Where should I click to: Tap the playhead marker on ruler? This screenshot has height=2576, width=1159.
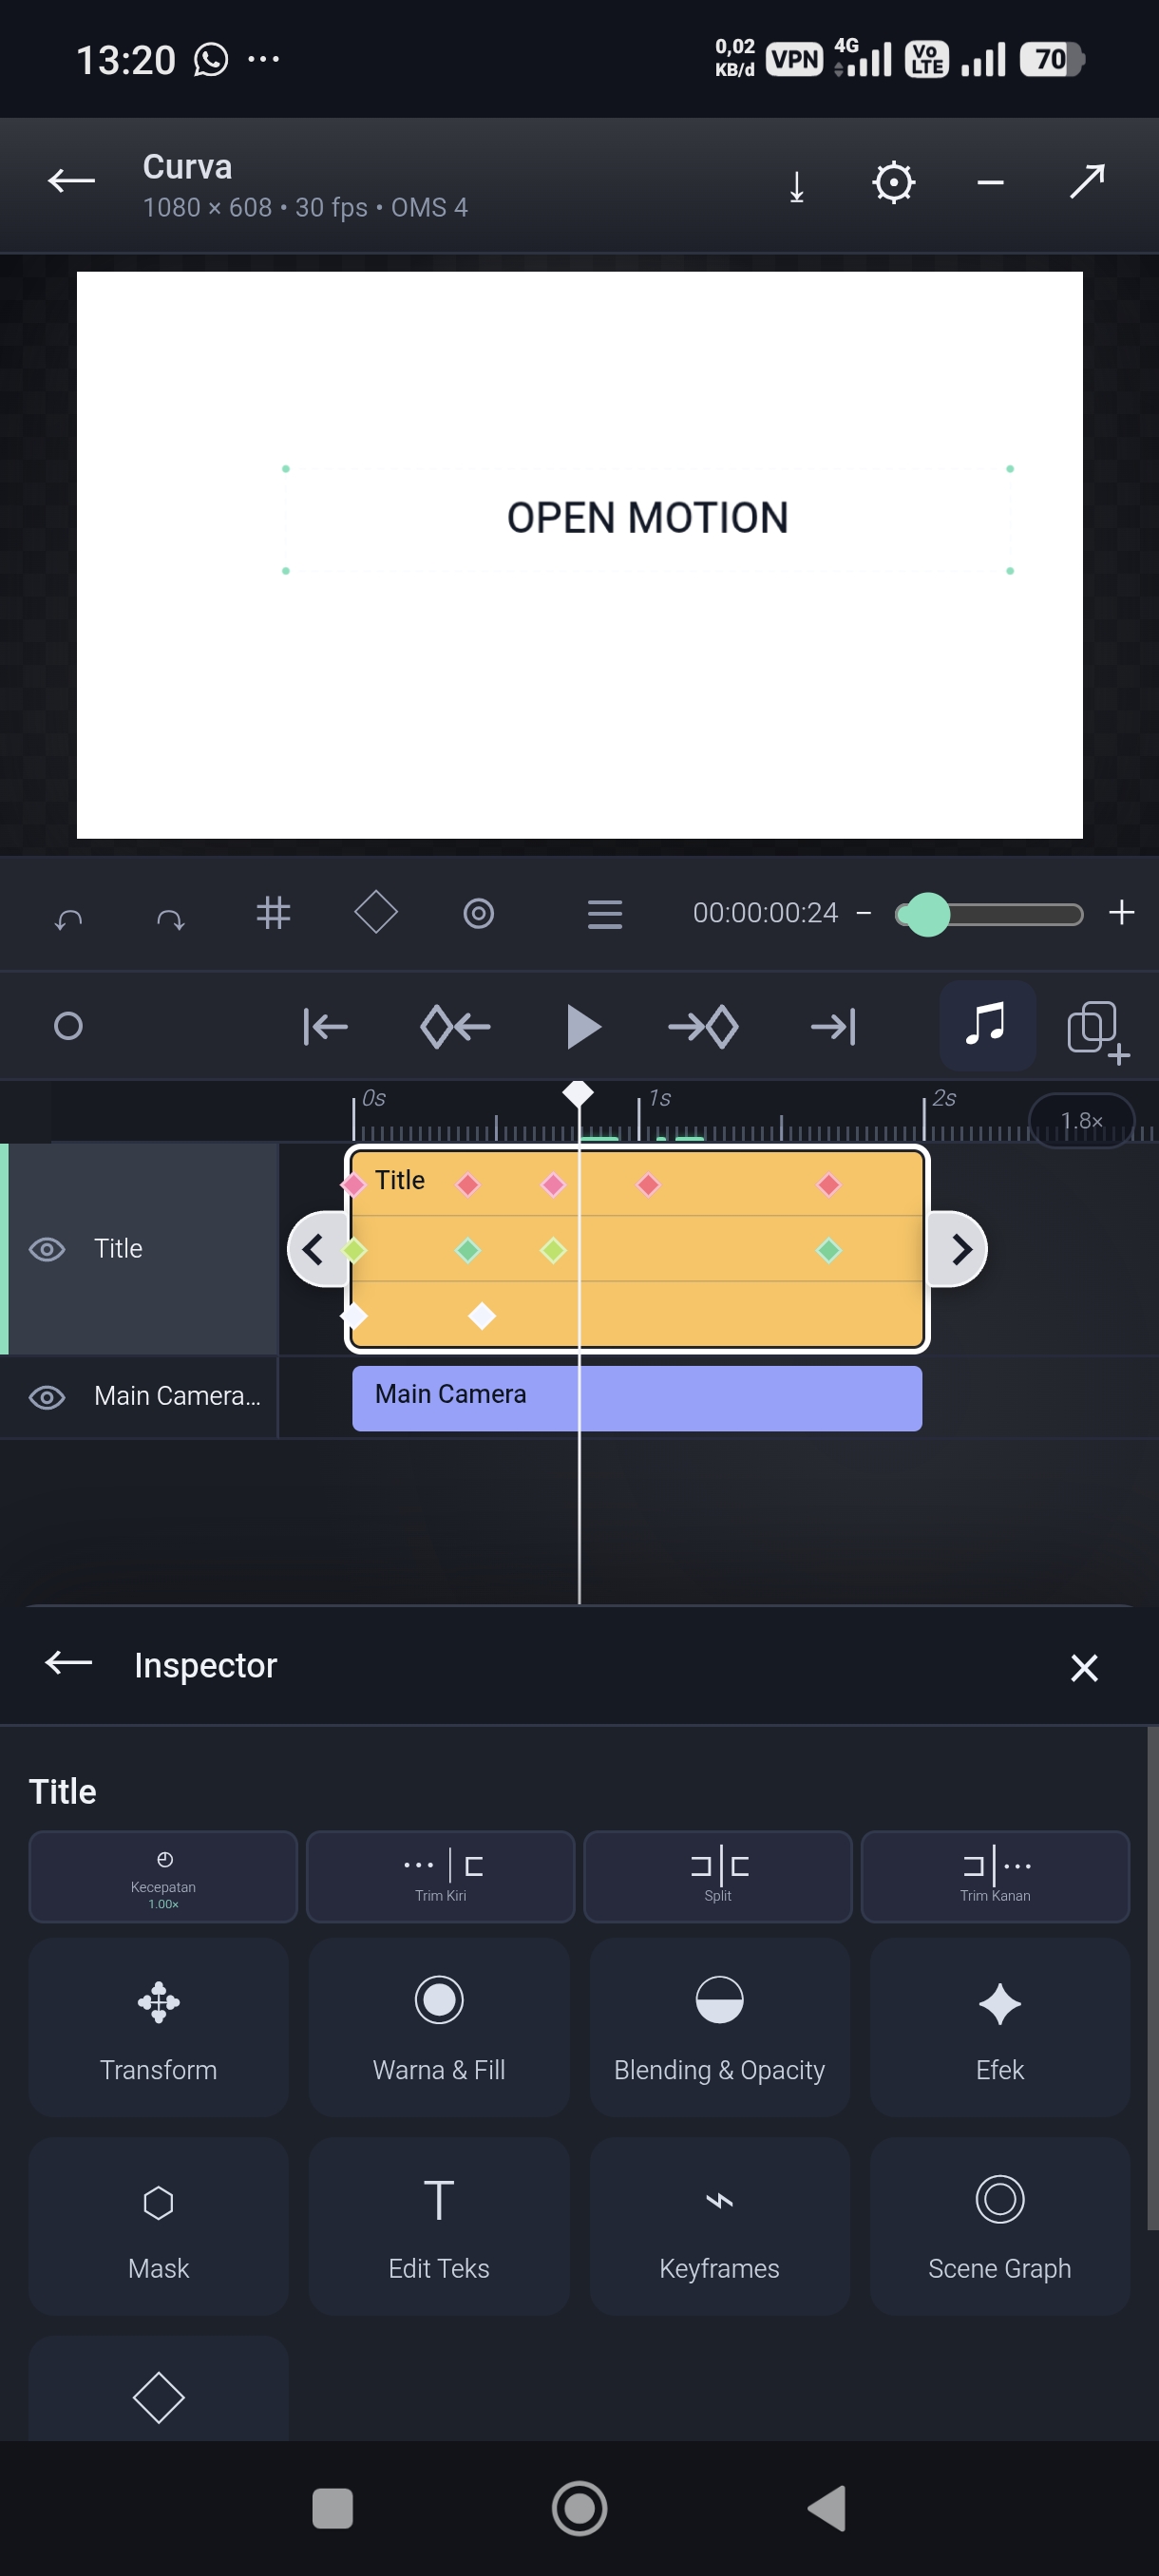pos(578,1093)
